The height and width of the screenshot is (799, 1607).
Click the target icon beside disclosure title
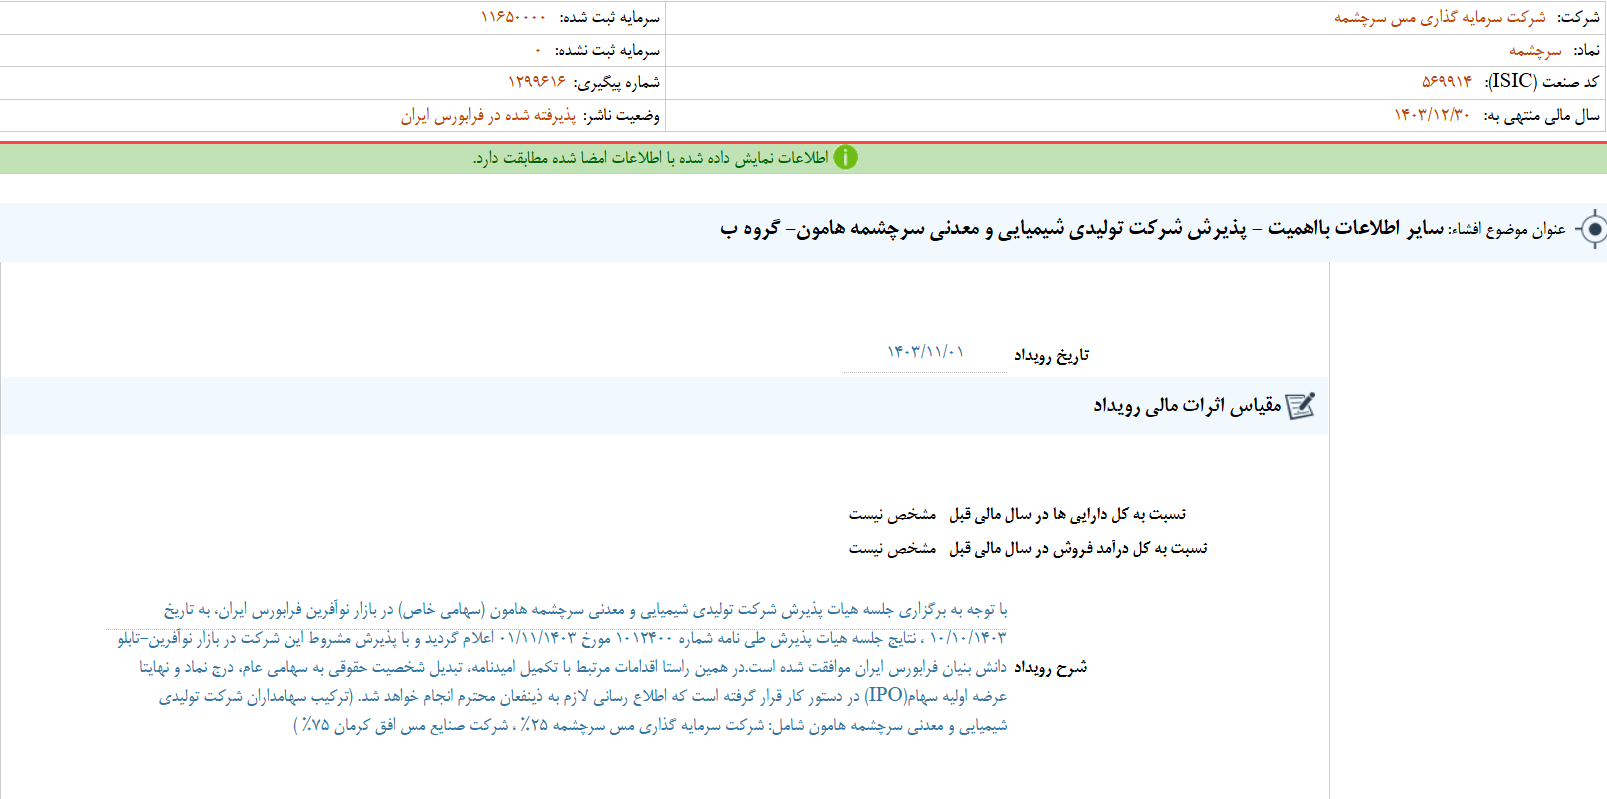pos(1594,229)
